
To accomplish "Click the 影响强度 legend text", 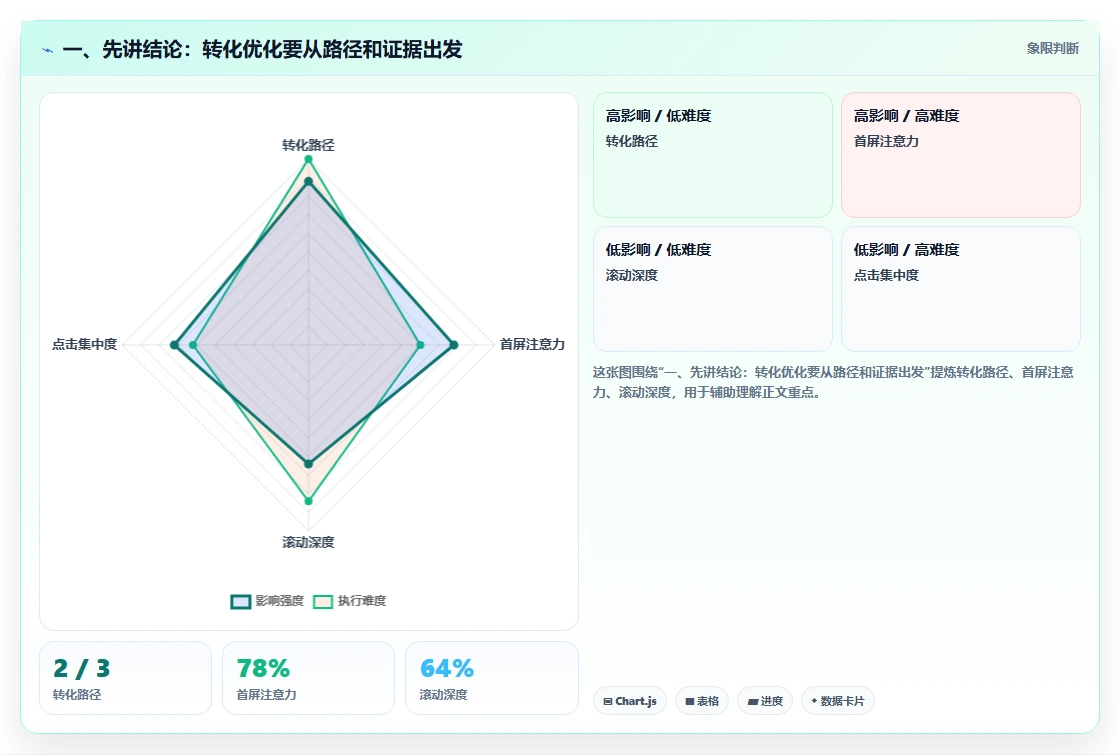I will tap(279, 601).
